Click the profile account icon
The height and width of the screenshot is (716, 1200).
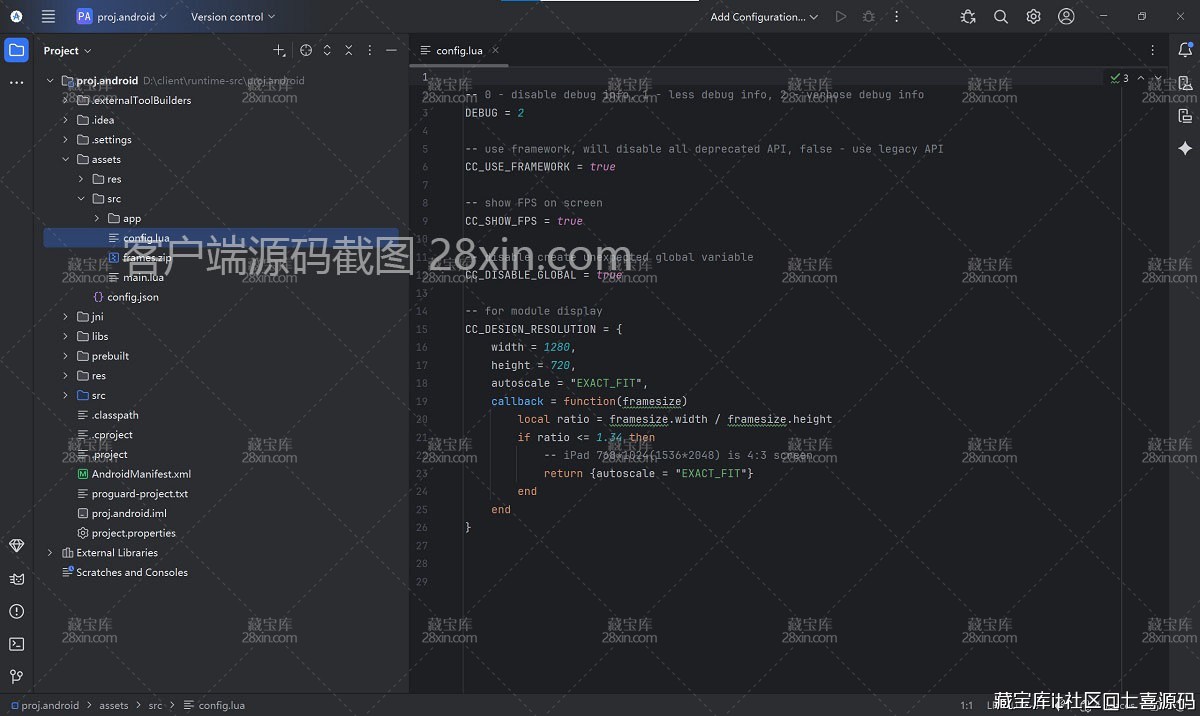pos(1066,16)
